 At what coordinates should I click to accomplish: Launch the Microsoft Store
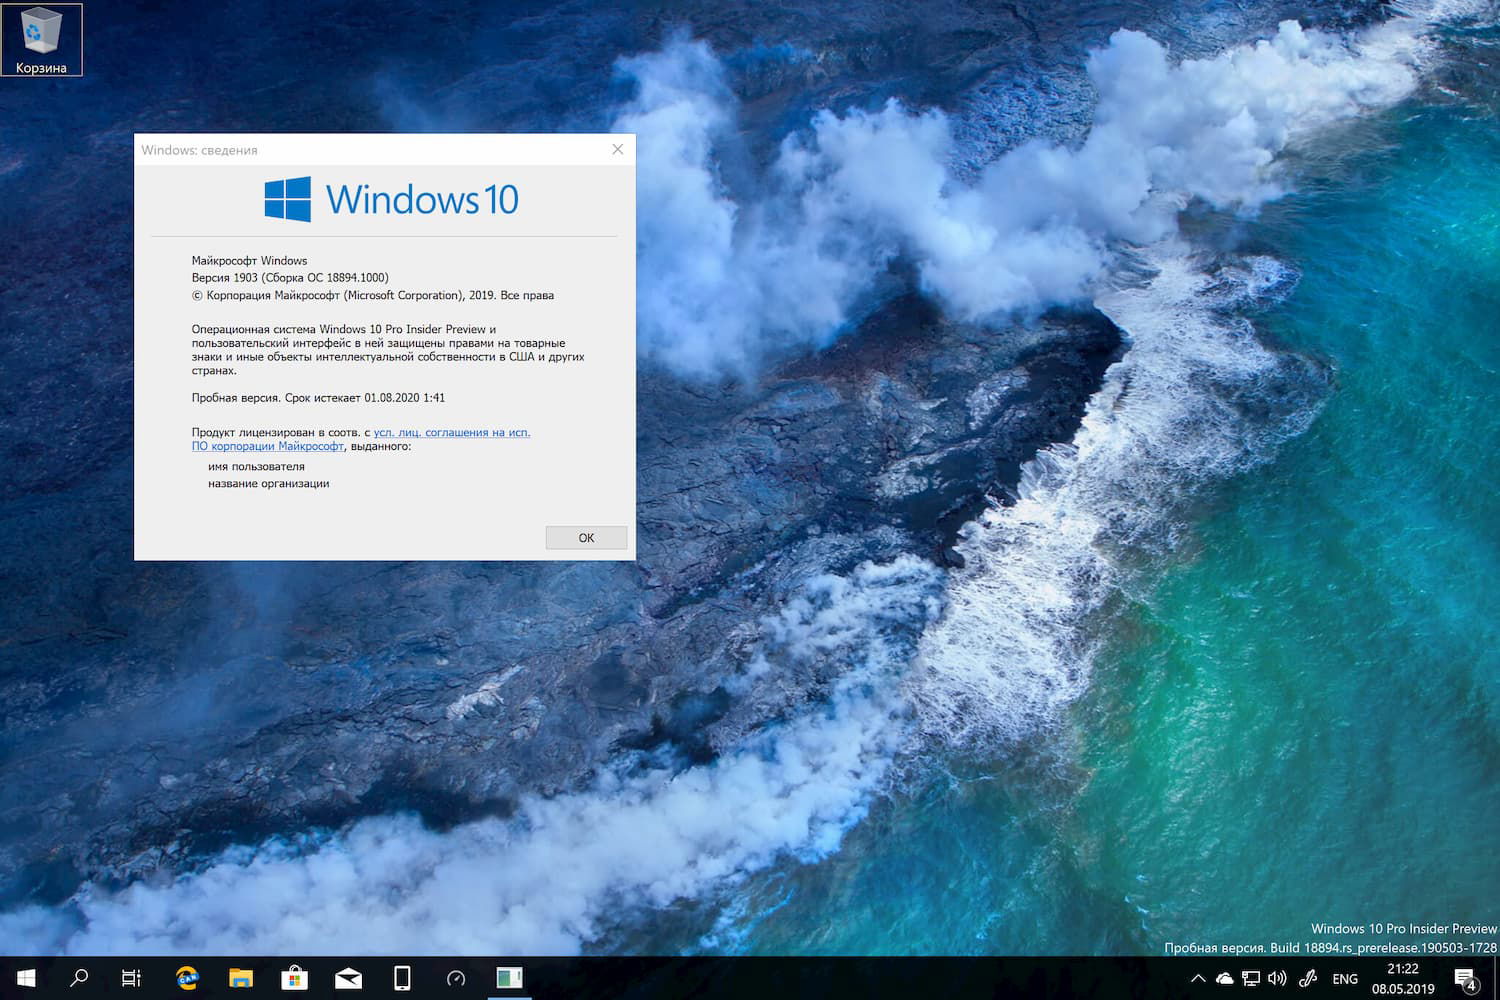(294, 978)
